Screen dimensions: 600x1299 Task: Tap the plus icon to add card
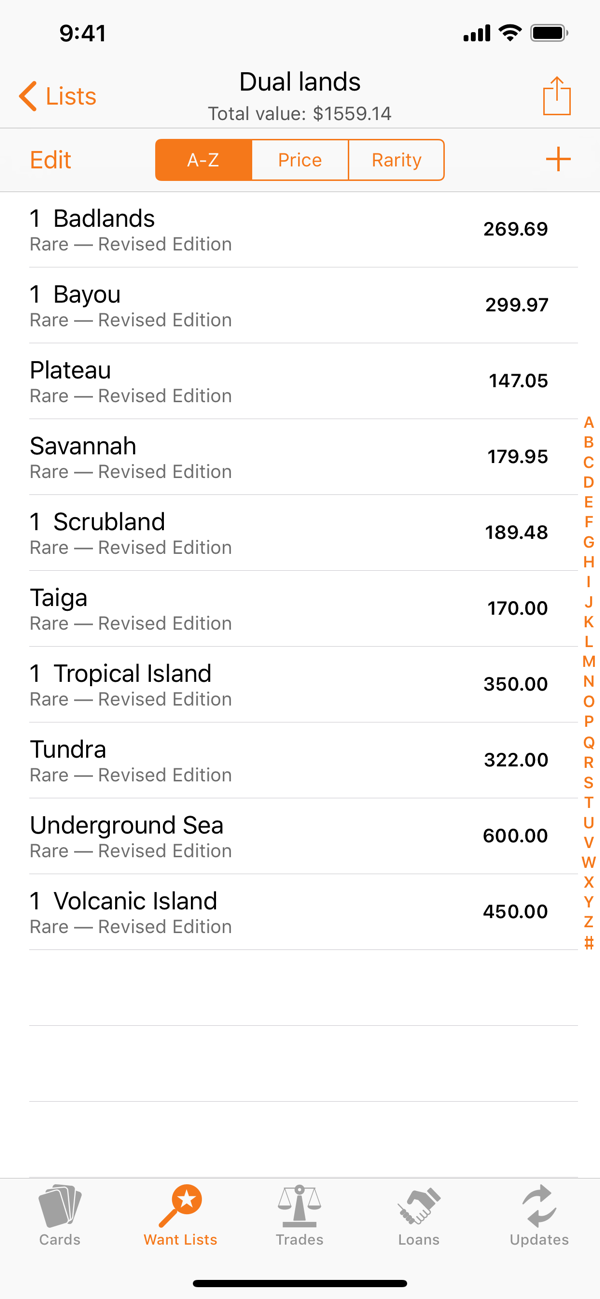tap(558, 160)
